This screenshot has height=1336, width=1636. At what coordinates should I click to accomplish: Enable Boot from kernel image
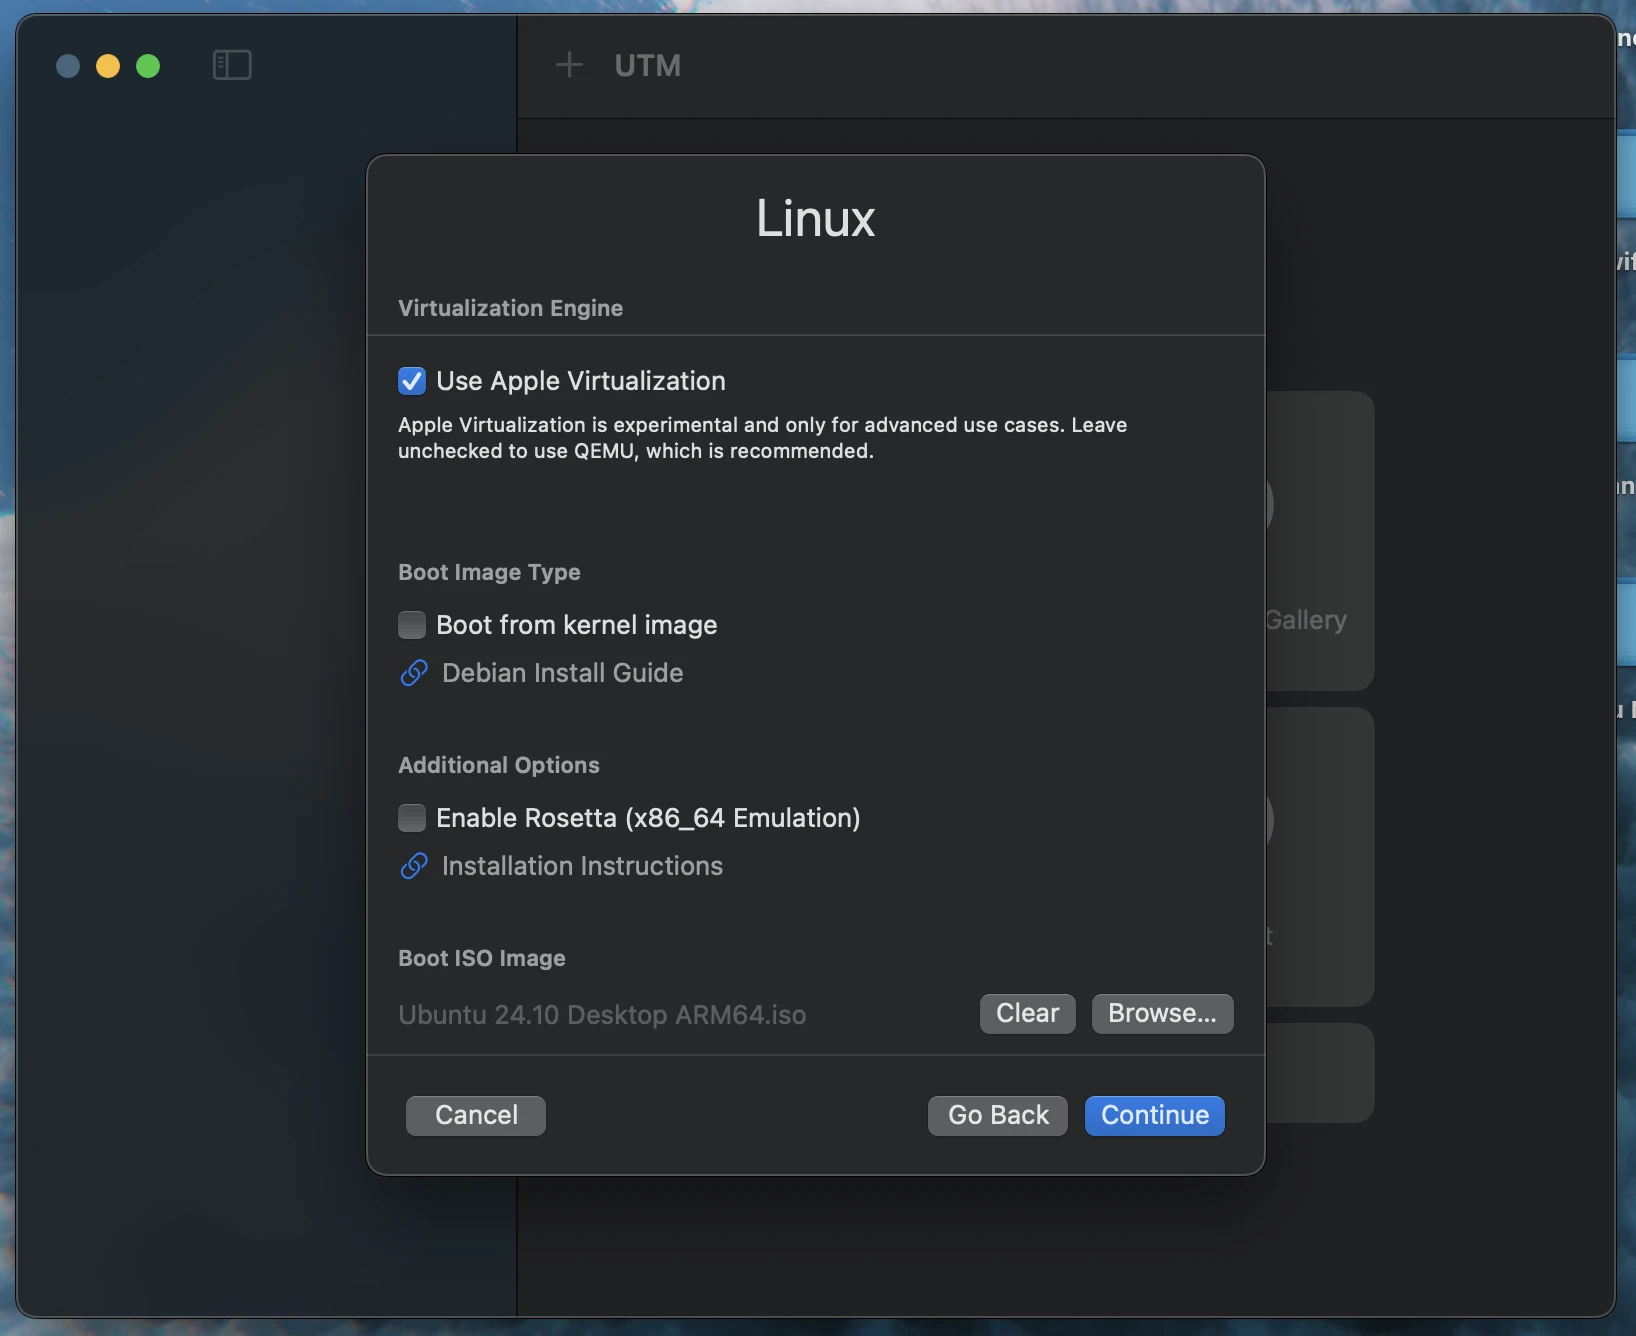click(x=412, y=625)
